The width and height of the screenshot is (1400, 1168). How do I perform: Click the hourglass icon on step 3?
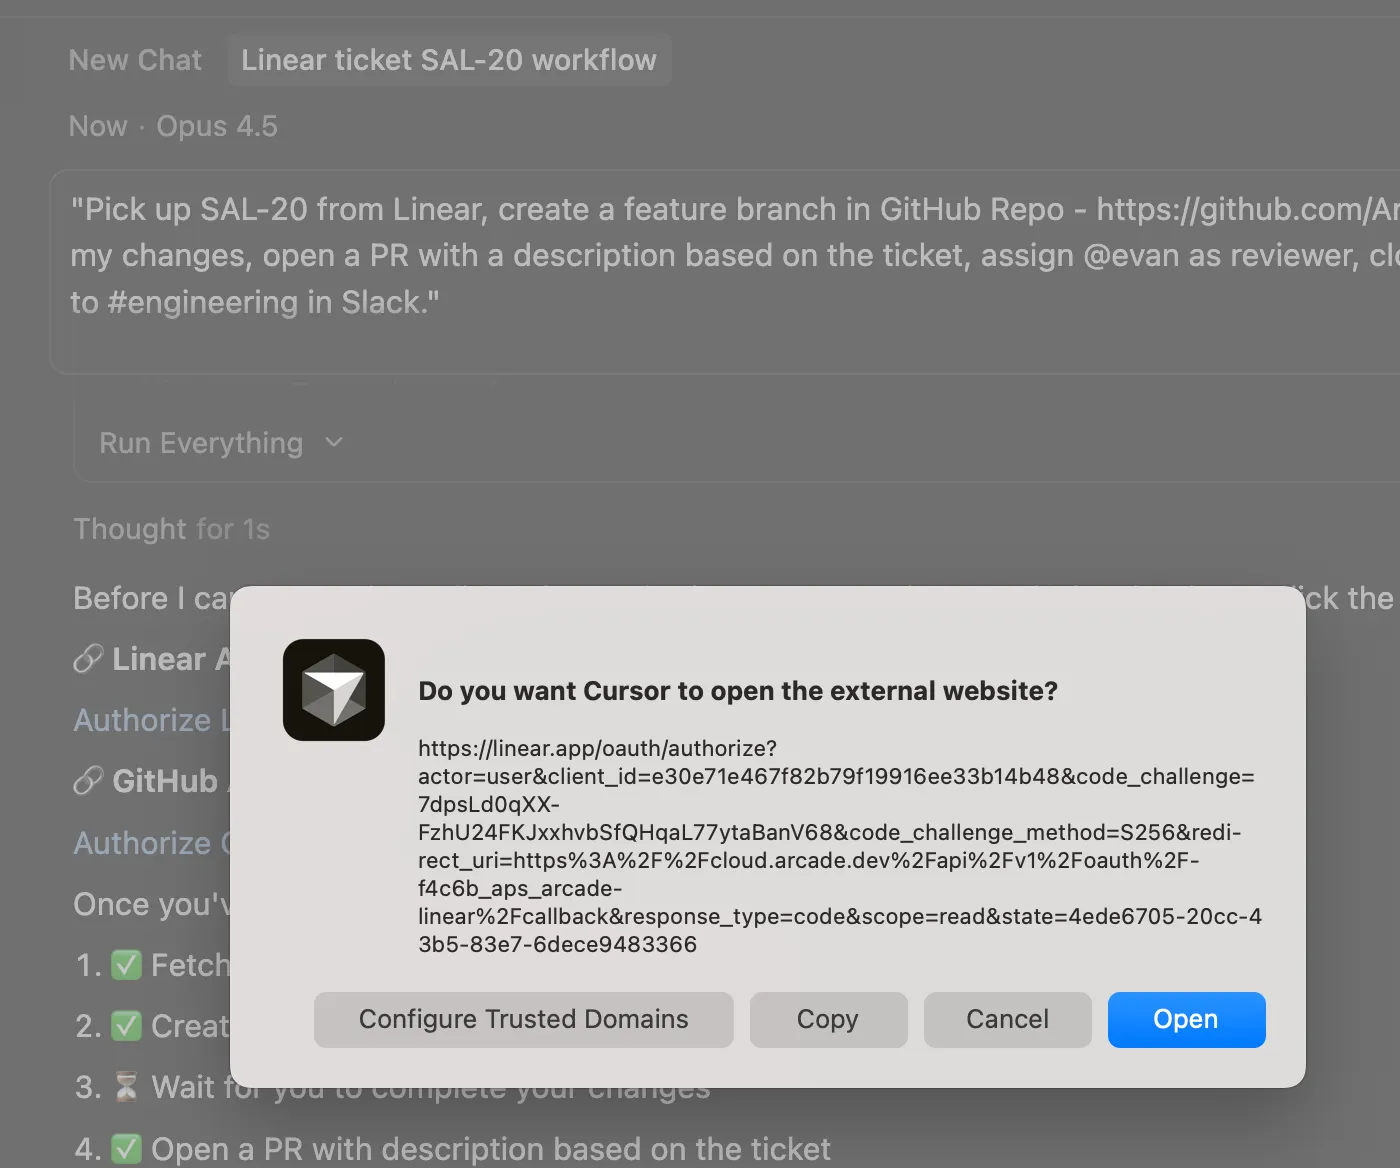tap(126, 1087)
